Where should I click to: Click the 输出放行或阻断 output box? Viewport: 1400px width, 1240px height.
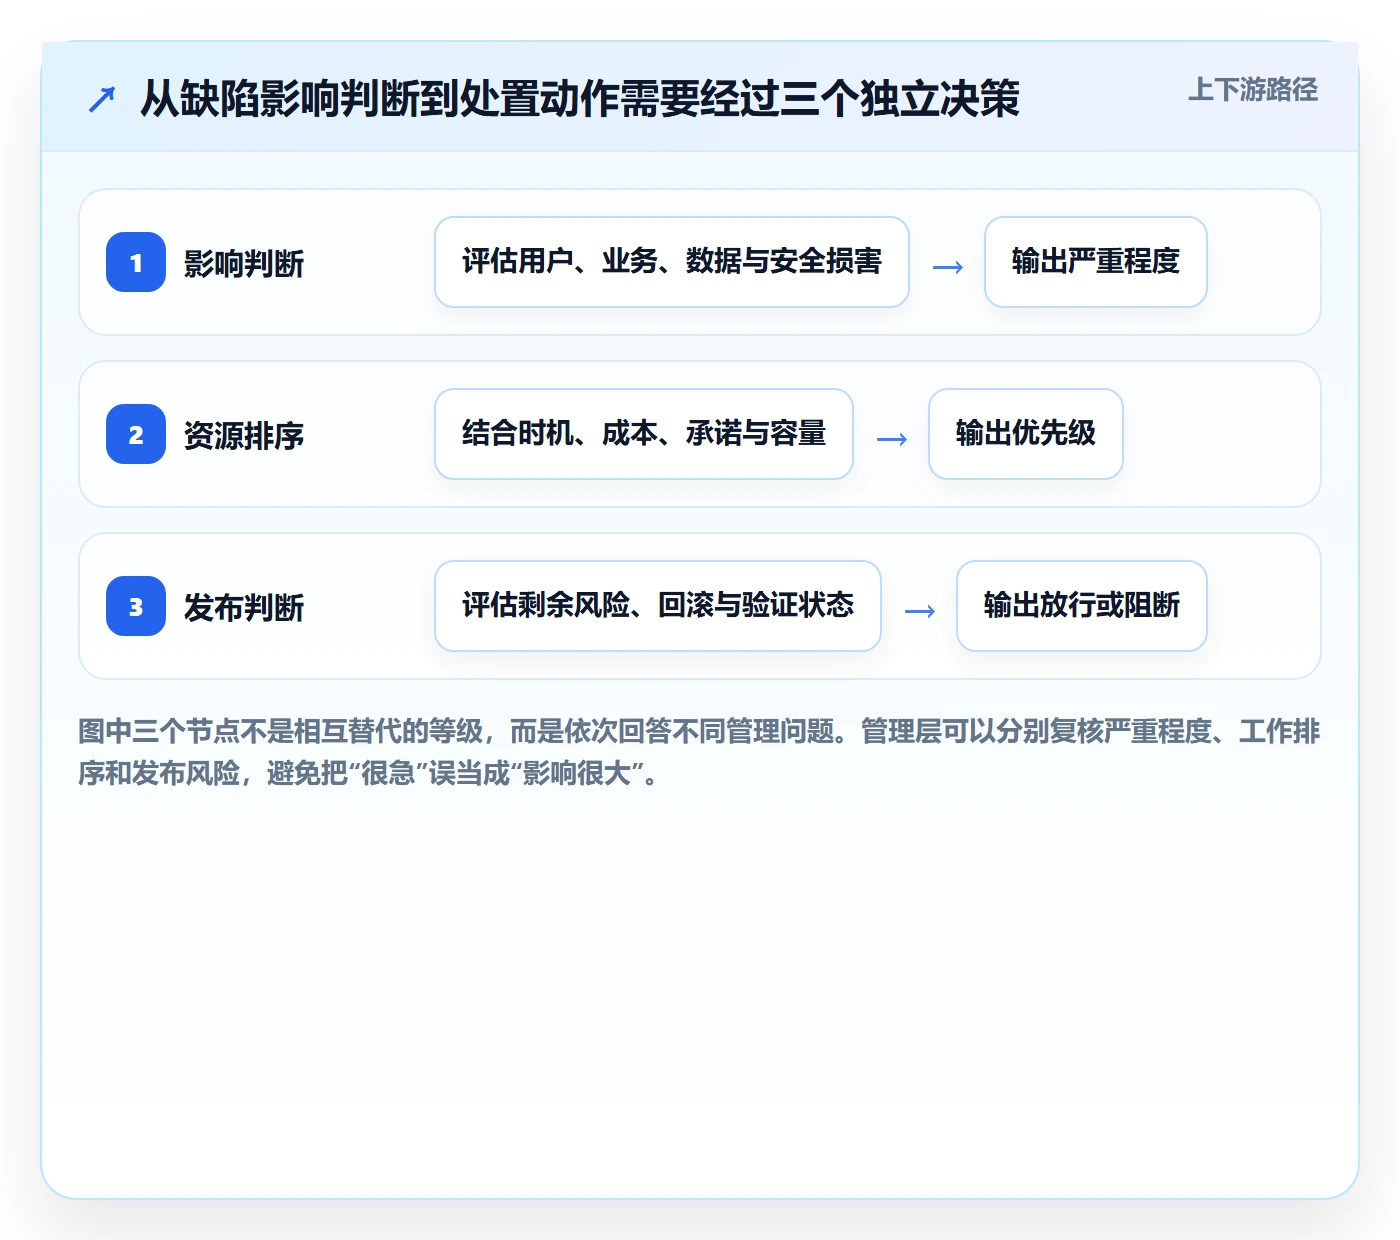1082,606
